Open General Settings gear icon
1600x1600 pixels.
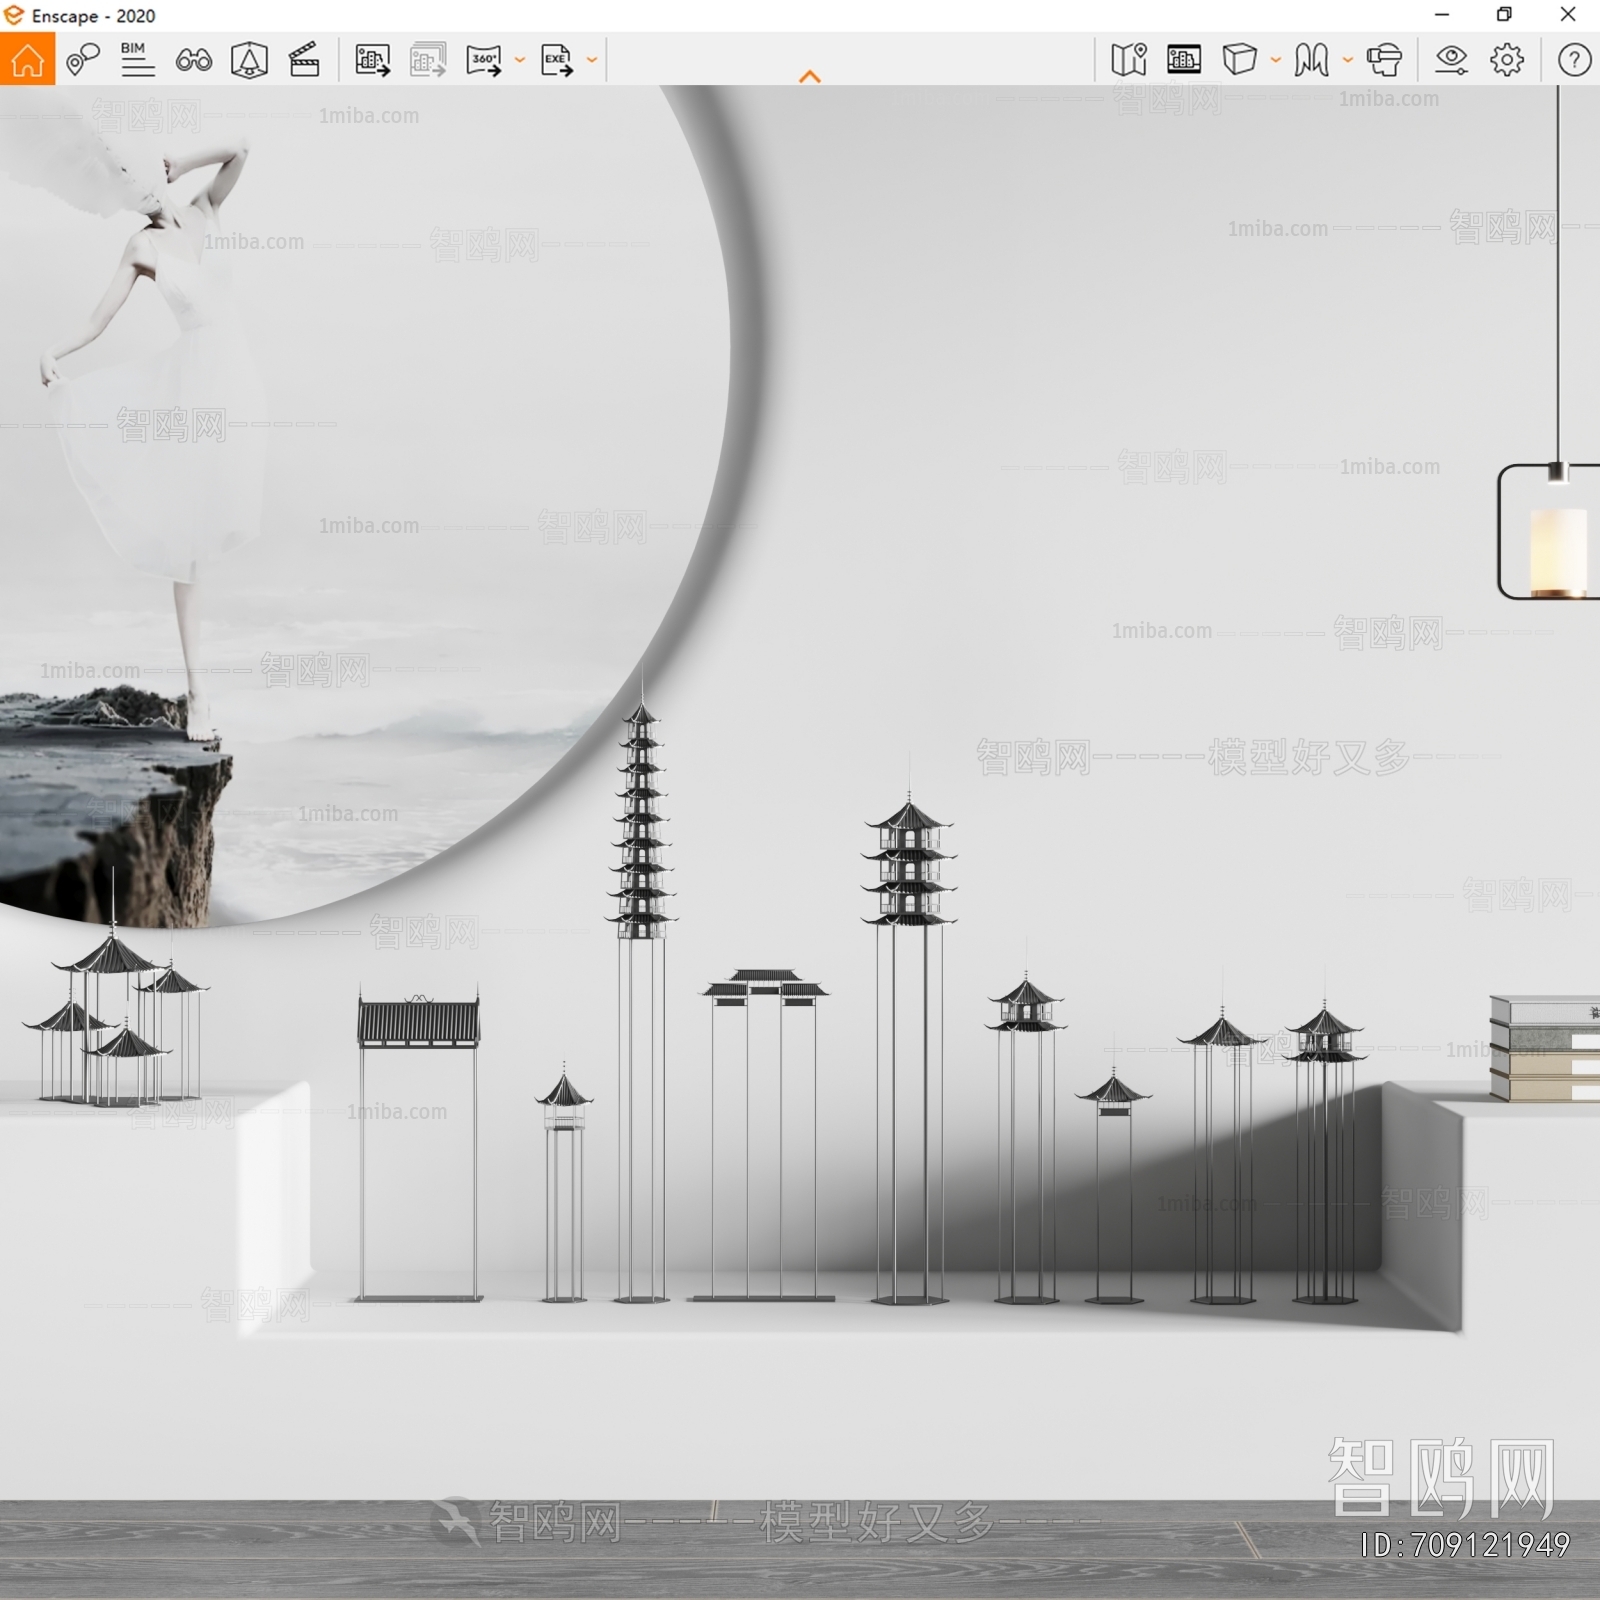(1507, 60)
